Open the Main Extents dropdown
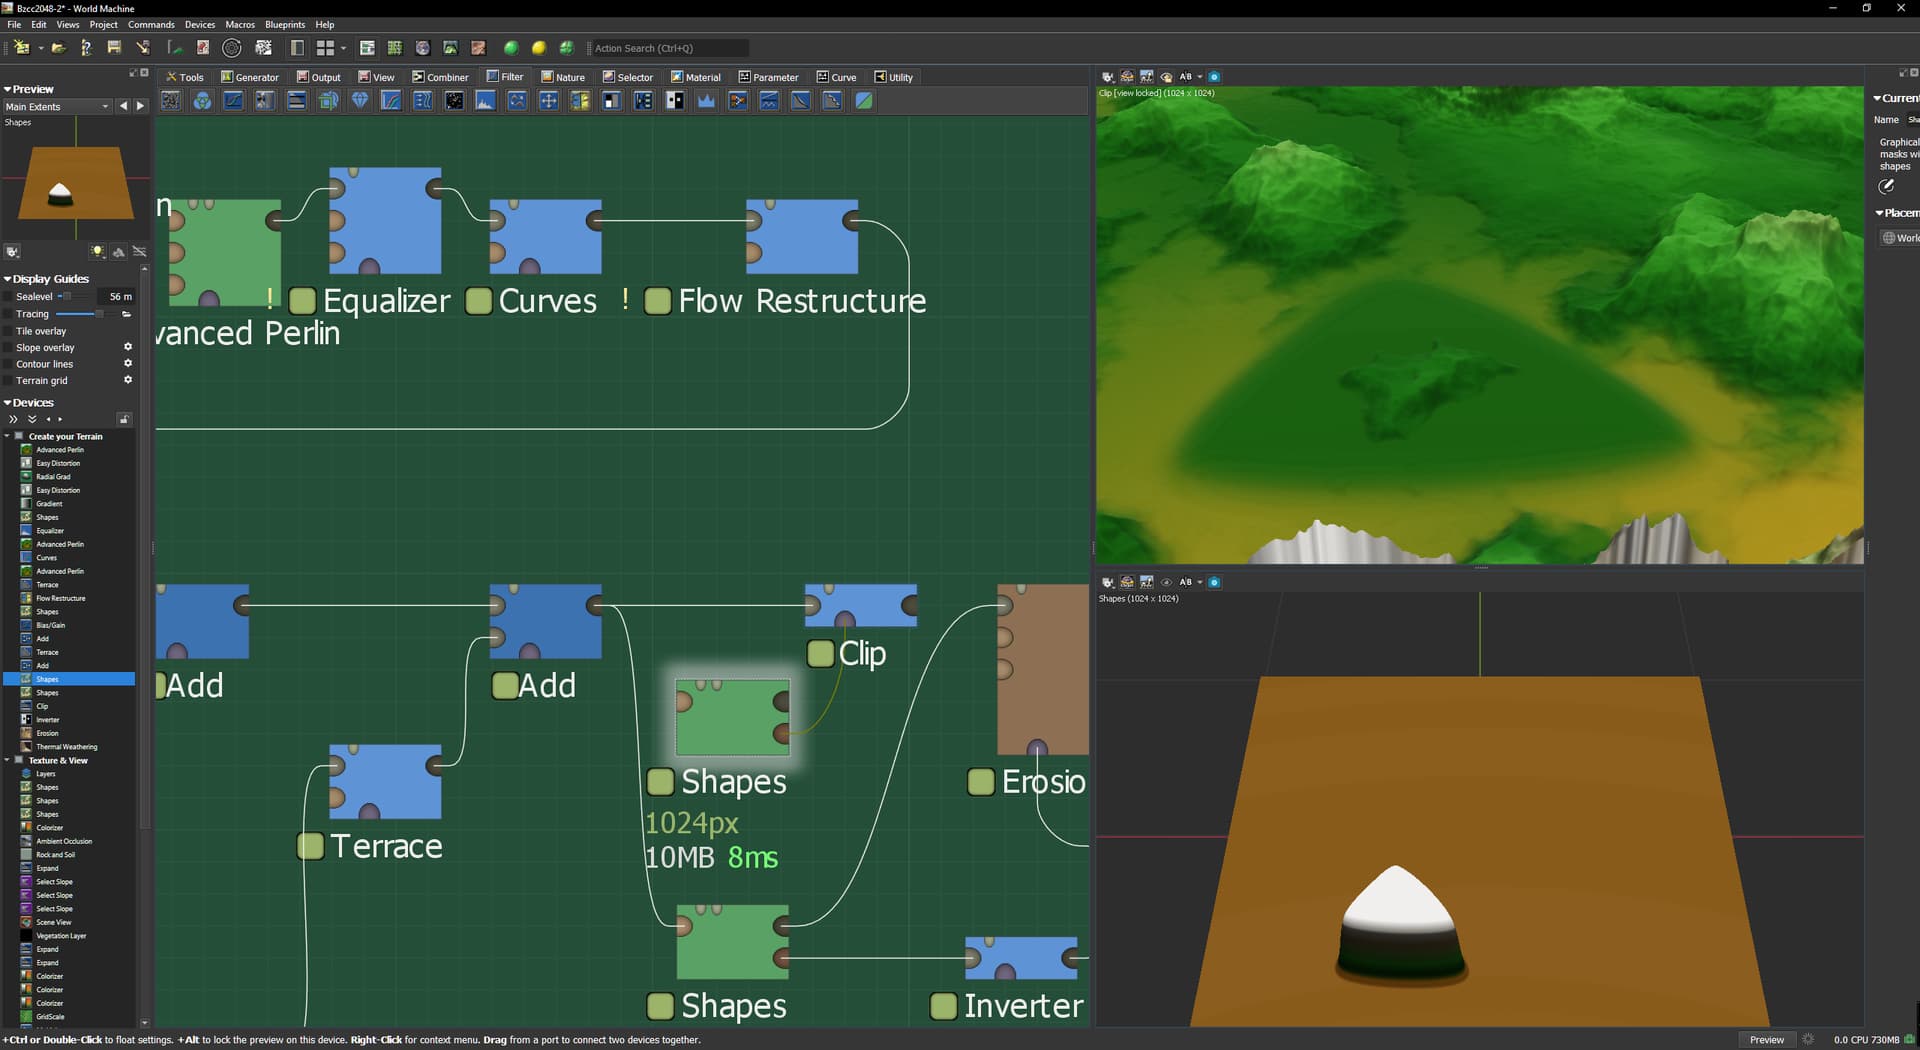The width and height of the screenshot is (1920, 1050). [57, 107]
